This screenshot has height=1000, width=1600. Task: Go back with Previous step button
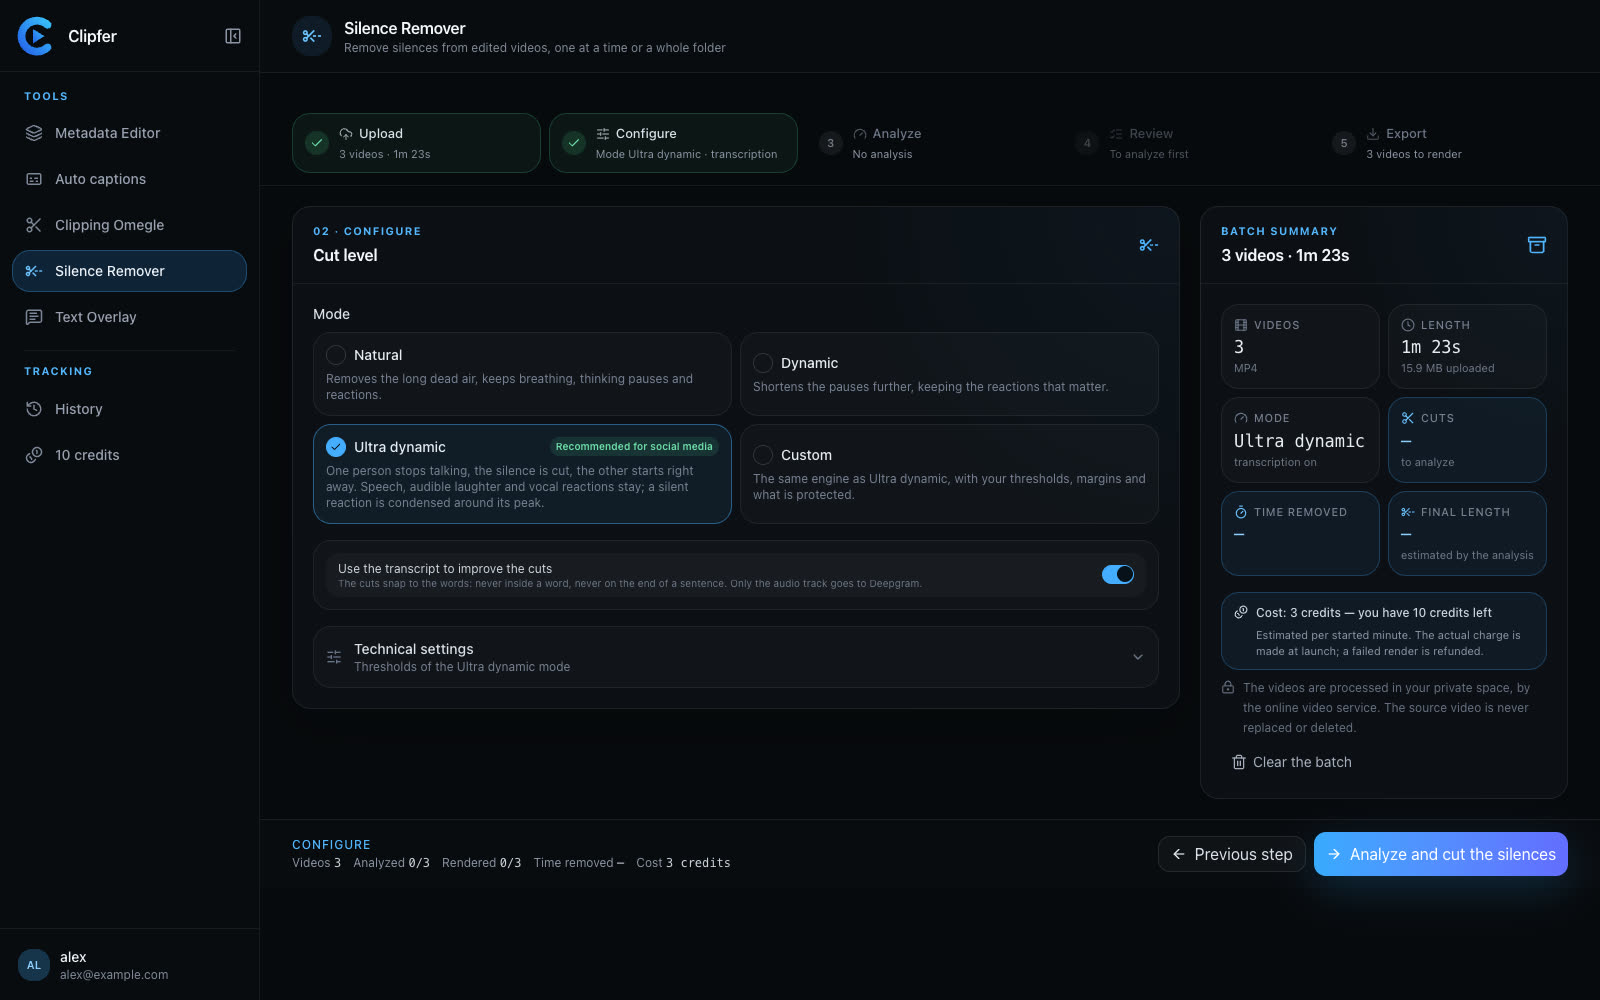coord(1232,854)
